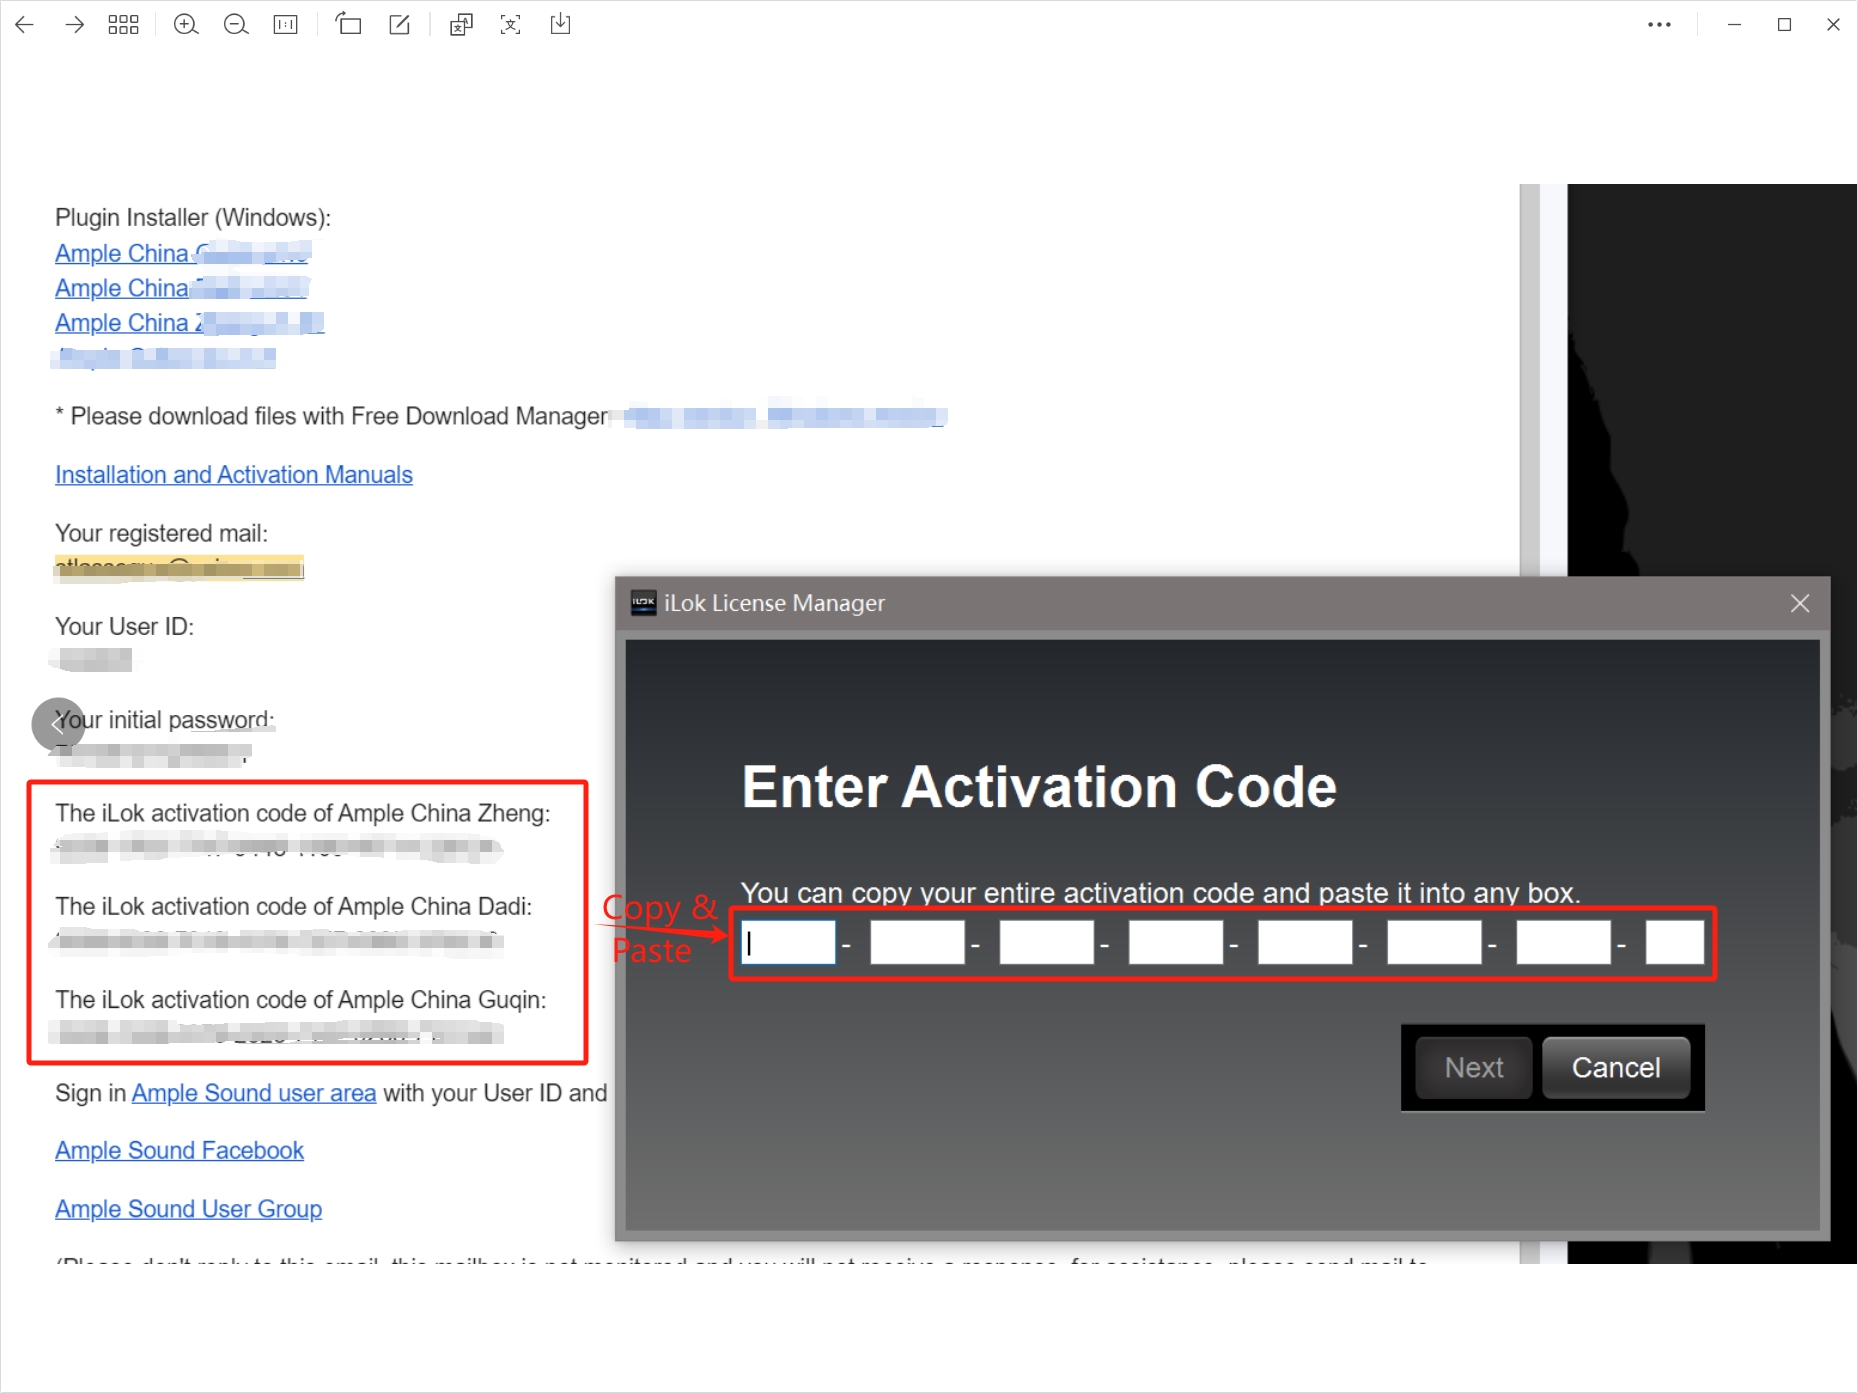The height and width of the screenshot is (1393, 1858).
Task: Zoom out of the image
Action: 236,25
